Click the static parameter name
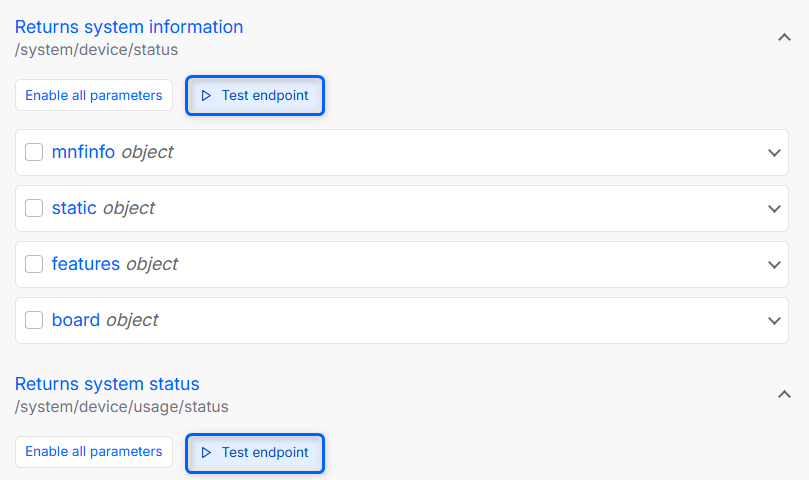Screen dimensions: 809x480 click(x=74, y=208)
